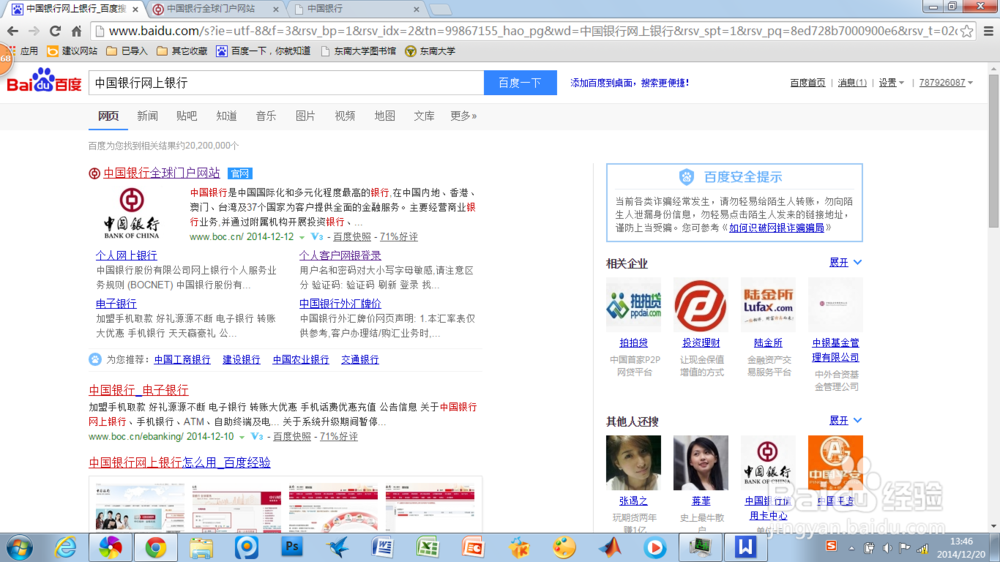Select the 地图 search category
The width and height of the screenshot is (1000, 562).
385,116
